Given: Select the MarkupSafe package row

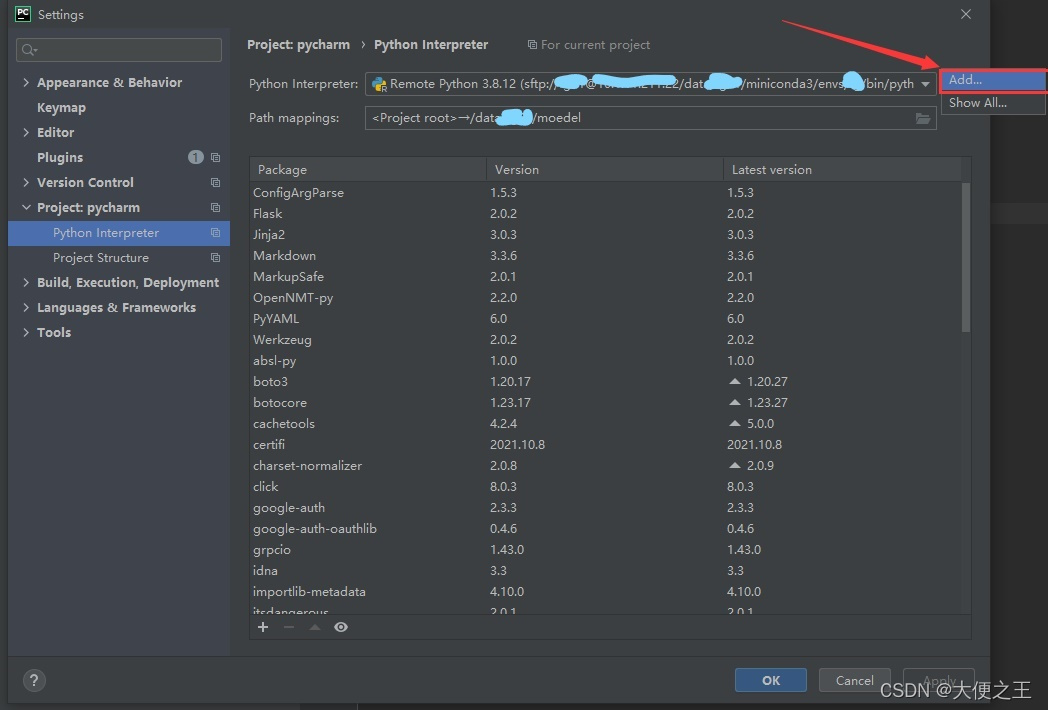Looking at the screenshot, I should point(606,277).
